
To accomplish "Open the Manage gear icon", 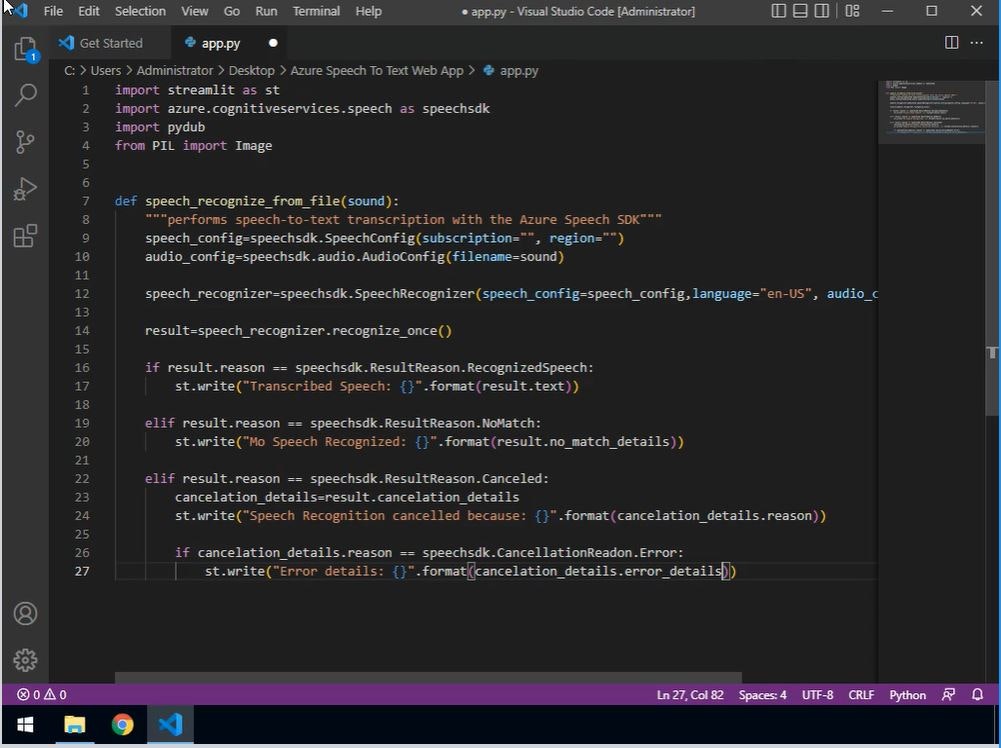I will (x=25, y=660).
